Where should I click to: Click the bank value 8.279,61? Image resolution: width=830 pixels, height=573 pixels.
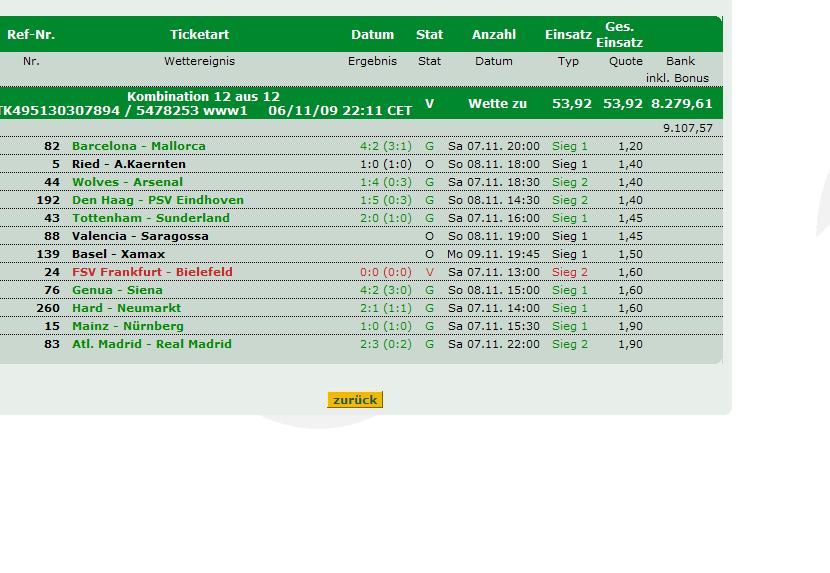click(682, 103)
